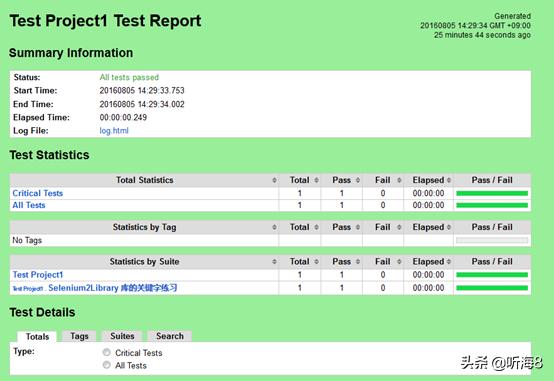This screenshot has width=554, height=381.
Task: Click the 'Test Project1 Test Report' title
Action: [105, 20]
